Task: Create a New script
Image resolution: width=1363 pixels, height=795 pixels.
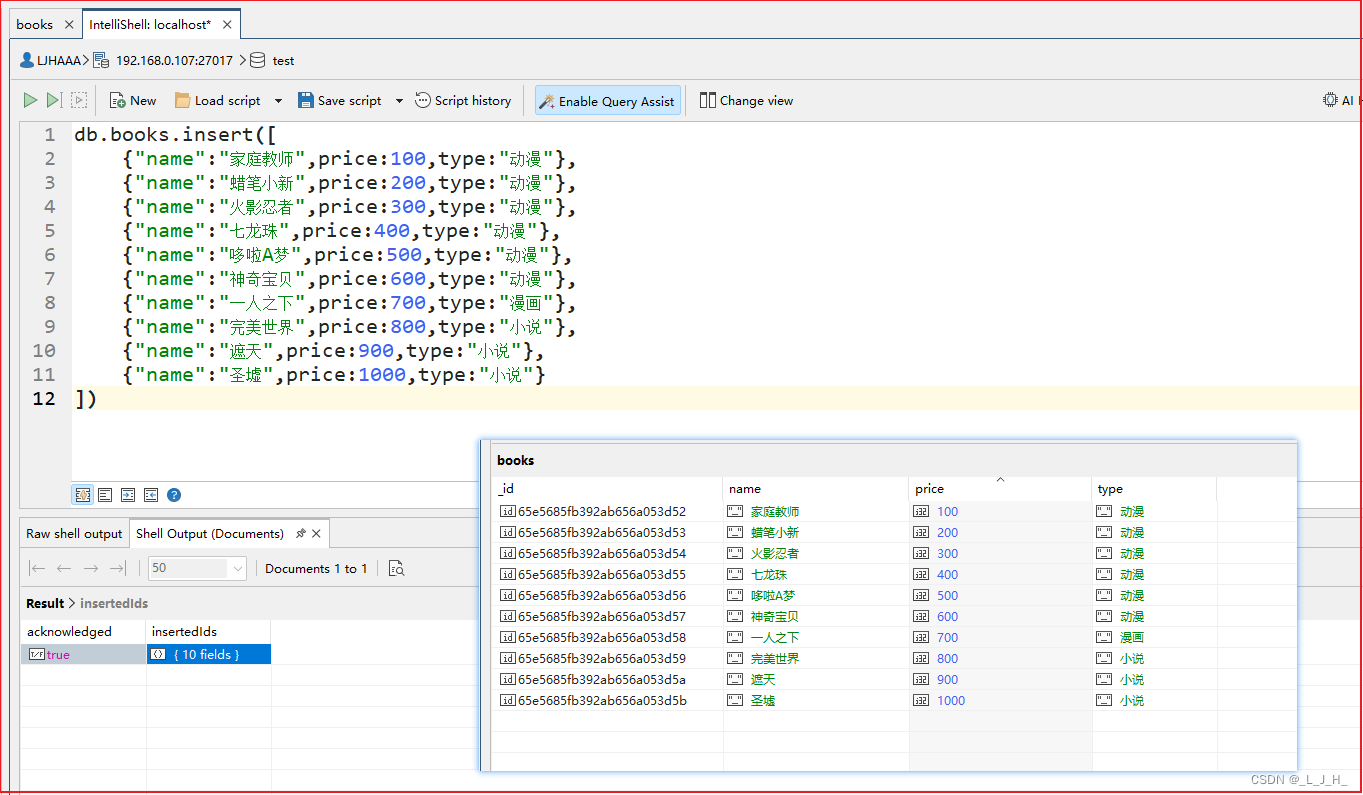Action: coord(133,100)
